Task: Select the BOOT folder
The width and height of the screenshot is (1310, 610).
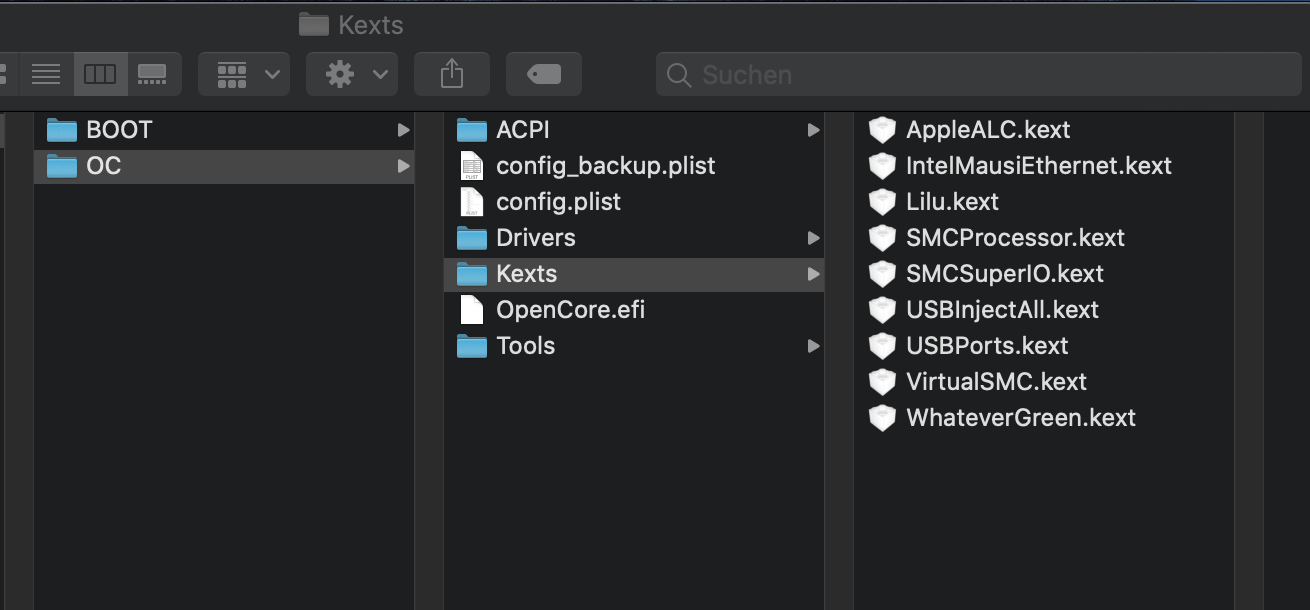Action: tap(119, 130)
